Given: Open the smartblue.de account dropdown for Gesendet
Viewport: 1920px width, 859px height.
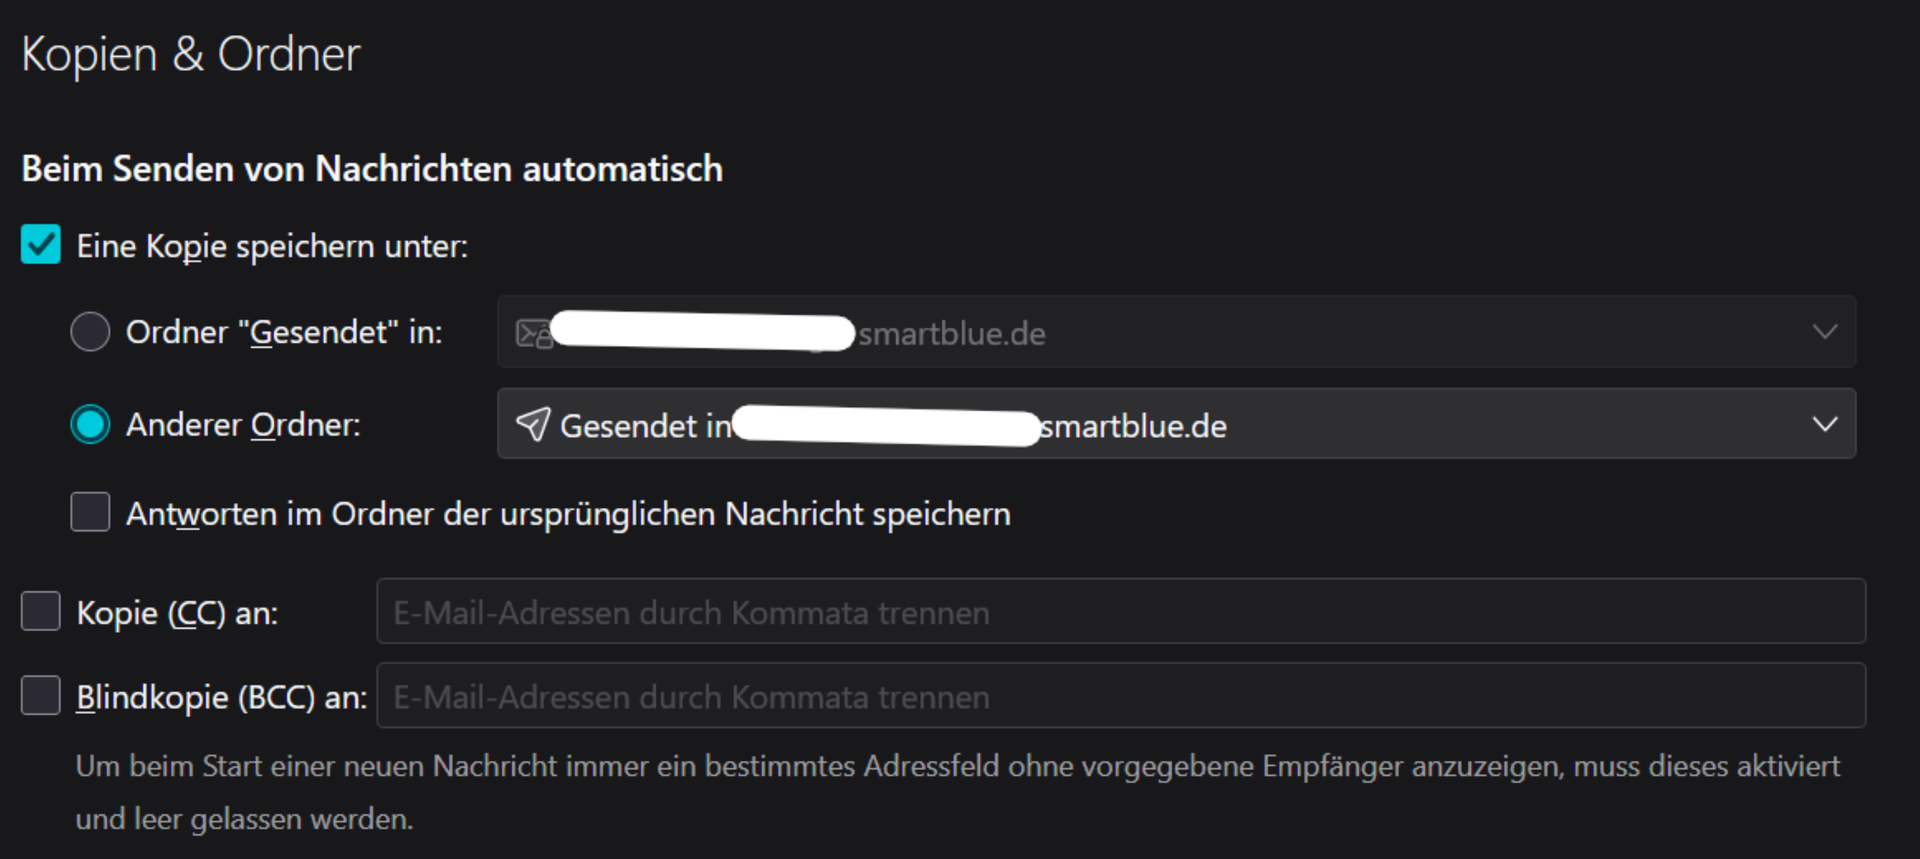Looking at the screenshot, I should pyautogui.click(x=1175, y=332).
